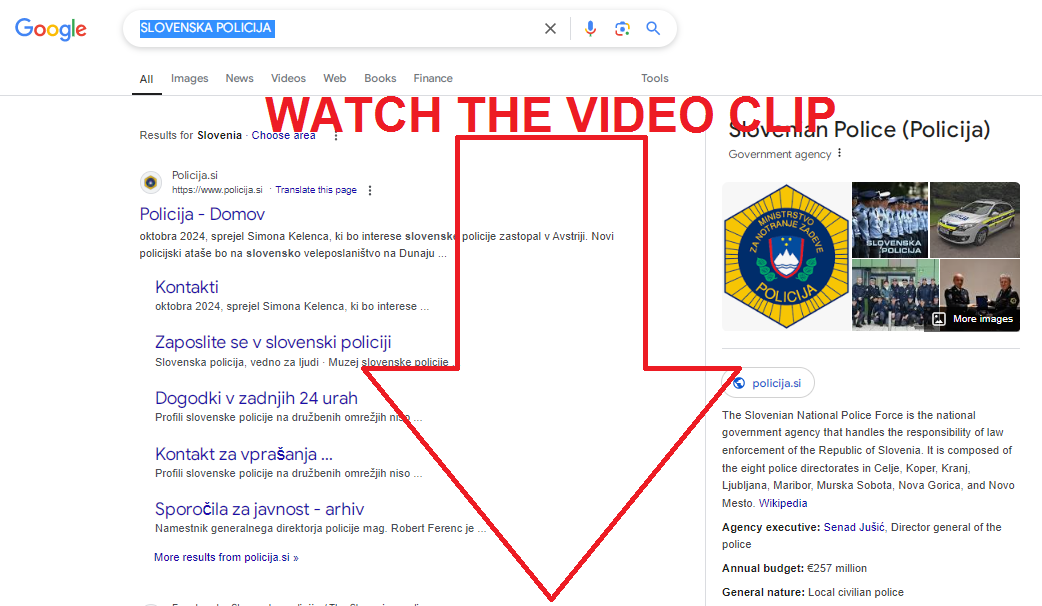Open options beside Choose area
This screenshot has height=606, width=1042.
336,136
